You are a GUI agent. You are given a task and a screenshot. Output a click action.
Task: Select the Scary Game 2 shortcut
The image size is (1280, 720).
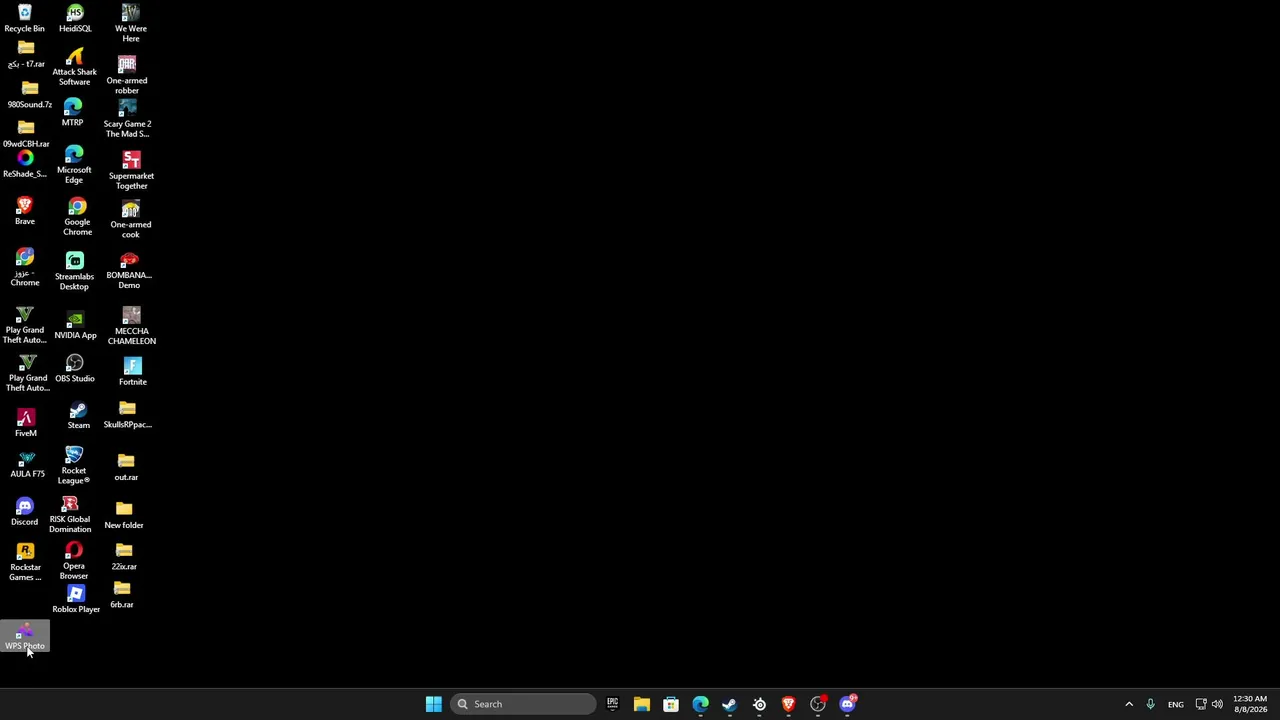[127, 118]
